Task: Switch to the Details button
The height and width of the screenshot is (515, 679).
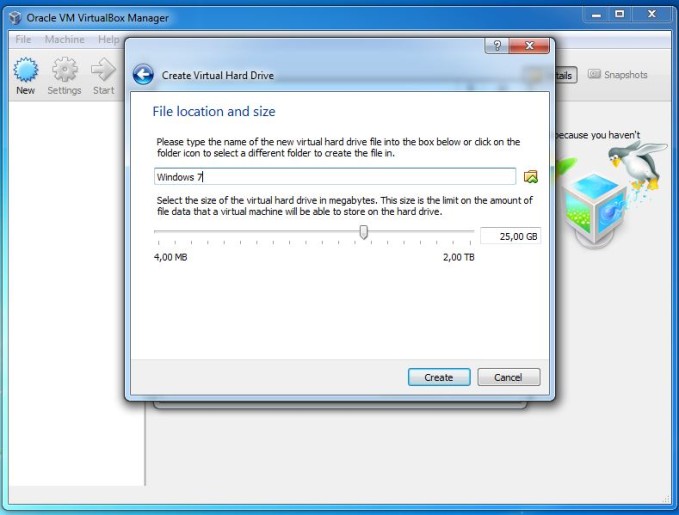Action: click(563, 75)
